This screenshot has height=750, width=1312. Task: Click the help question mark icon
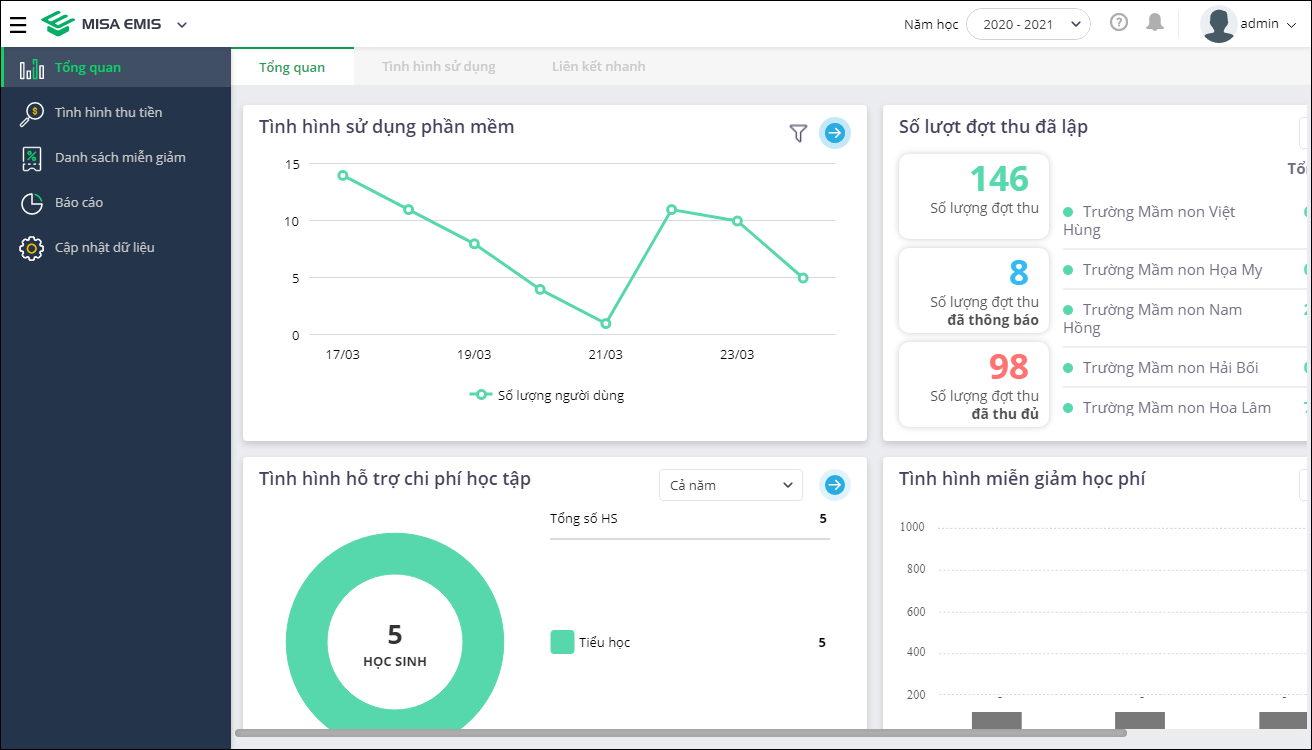click(1119, 22)
